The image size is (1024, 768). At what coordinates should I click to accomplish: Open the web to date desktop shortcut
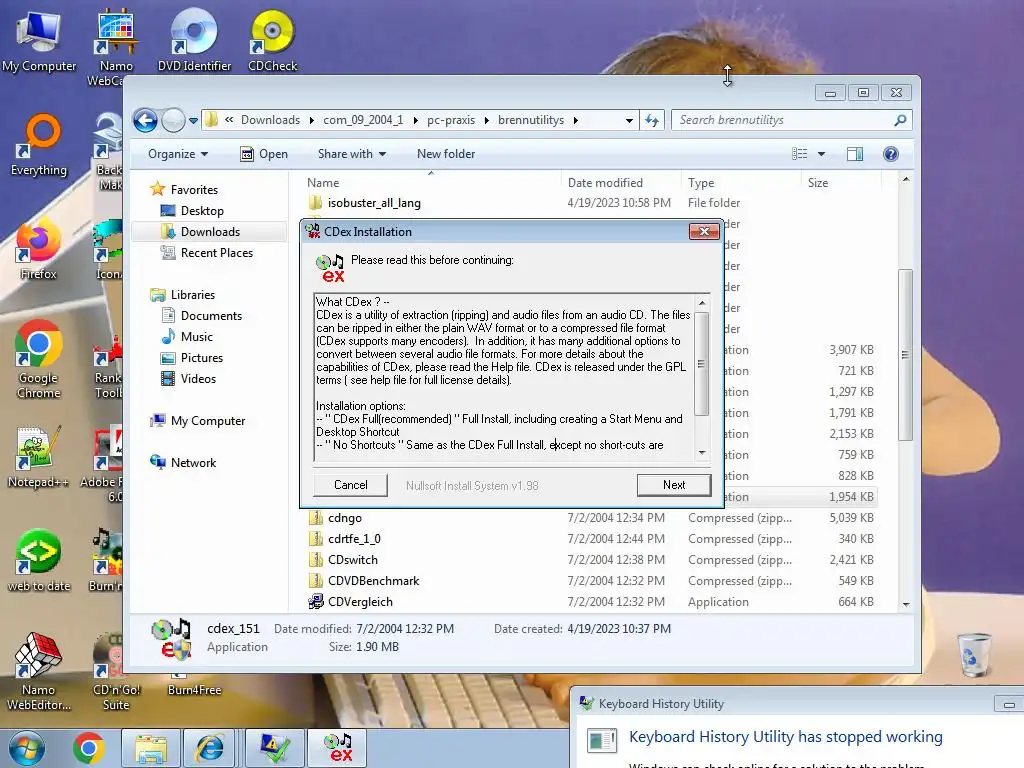[39, 560]
